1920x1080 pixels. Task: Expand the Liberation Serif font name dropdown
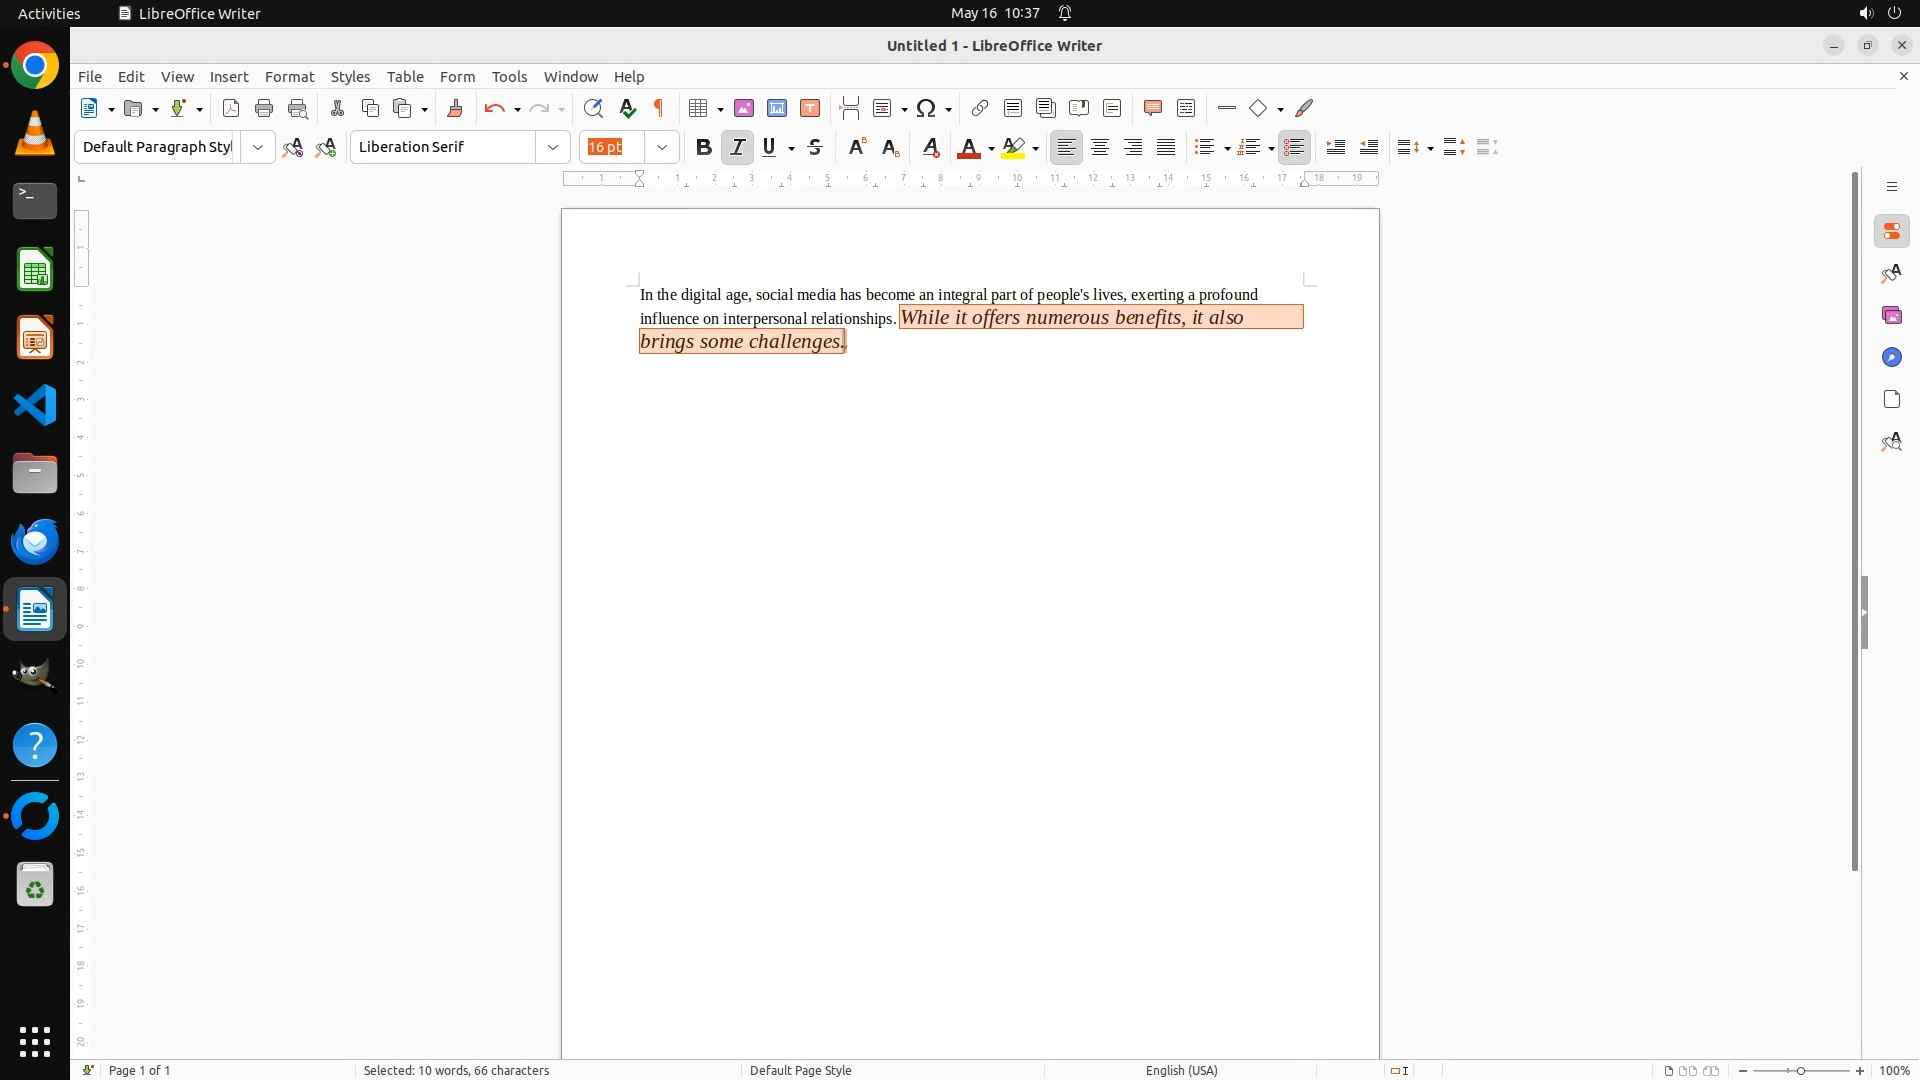pyautogui.click(x=553, y=147)
